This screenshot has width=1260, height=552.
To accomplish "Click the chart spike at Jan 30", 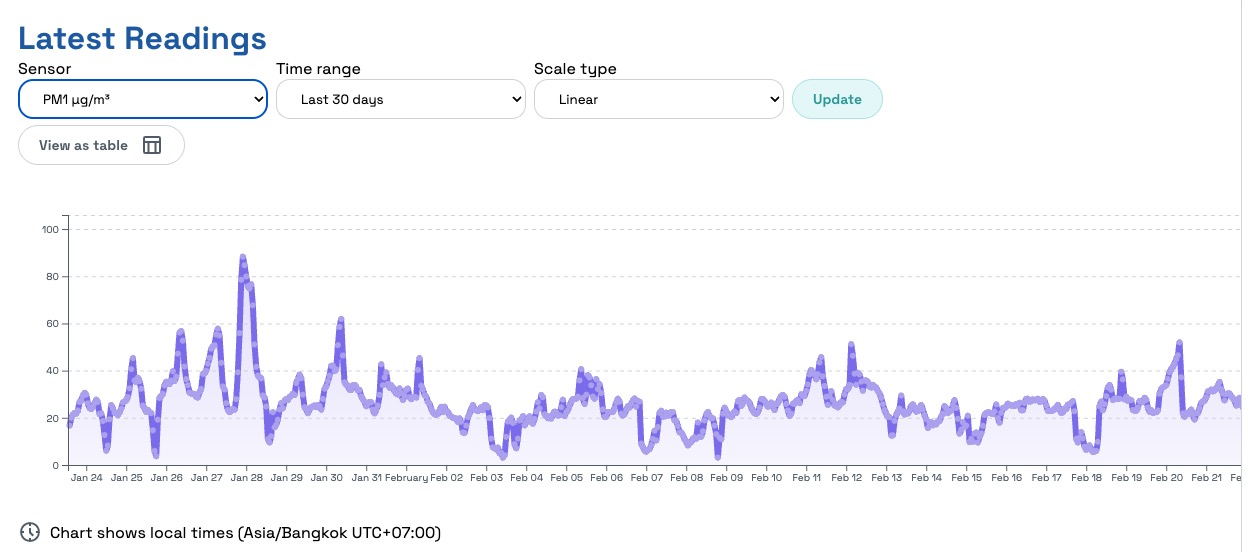I will [x=341, y=320].
